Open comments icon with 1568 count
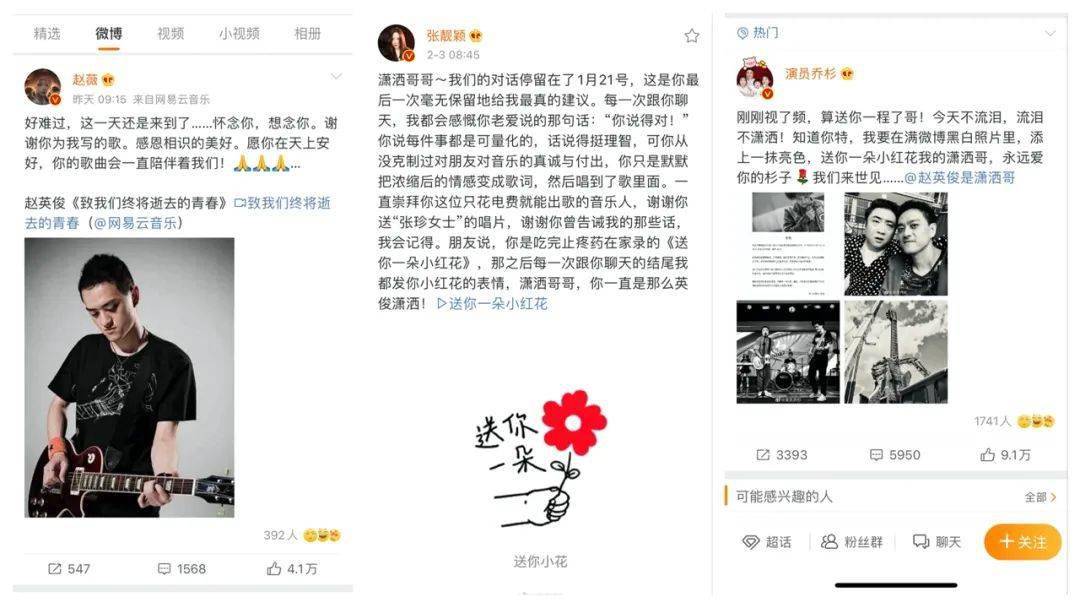Screen dimensions: 1080x608 pyautogui.click(x=164, y=569)
